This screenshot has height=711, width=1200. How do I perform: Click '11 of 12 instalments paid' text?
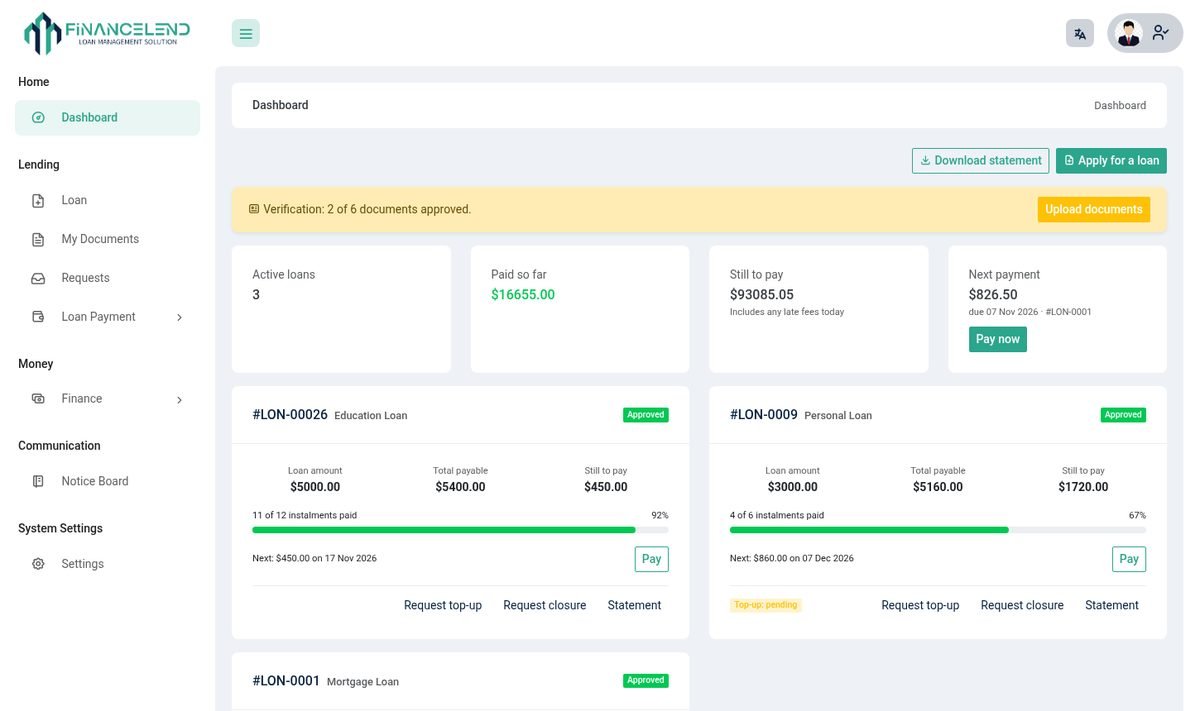coord(304,516)
